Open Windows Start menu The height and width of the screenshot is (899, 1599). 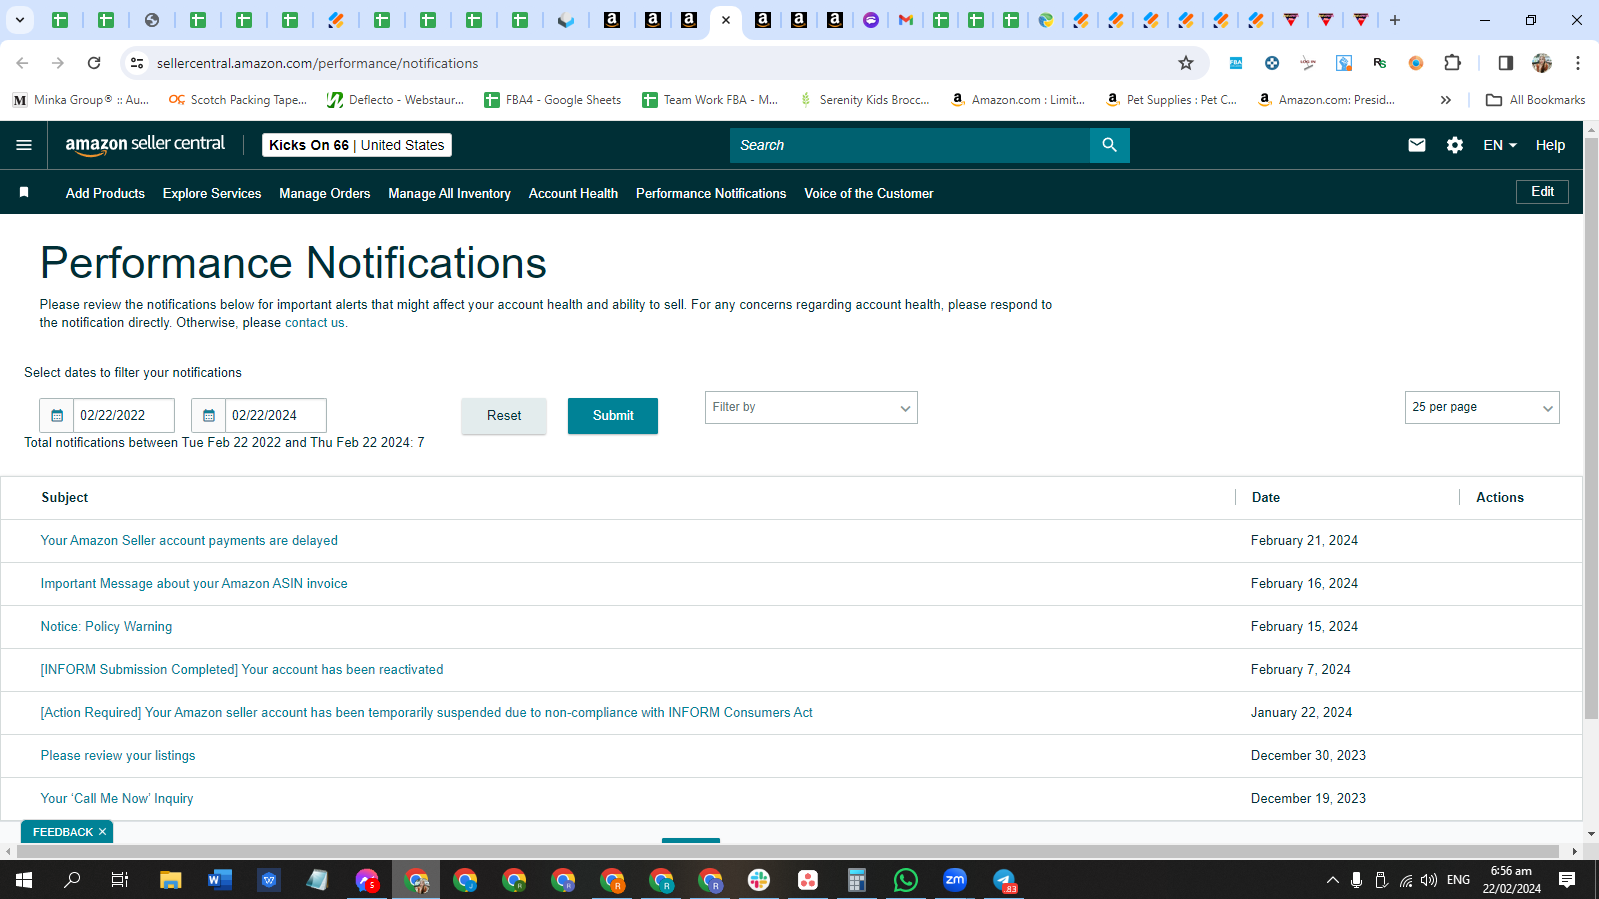click(x=24, y=880)
